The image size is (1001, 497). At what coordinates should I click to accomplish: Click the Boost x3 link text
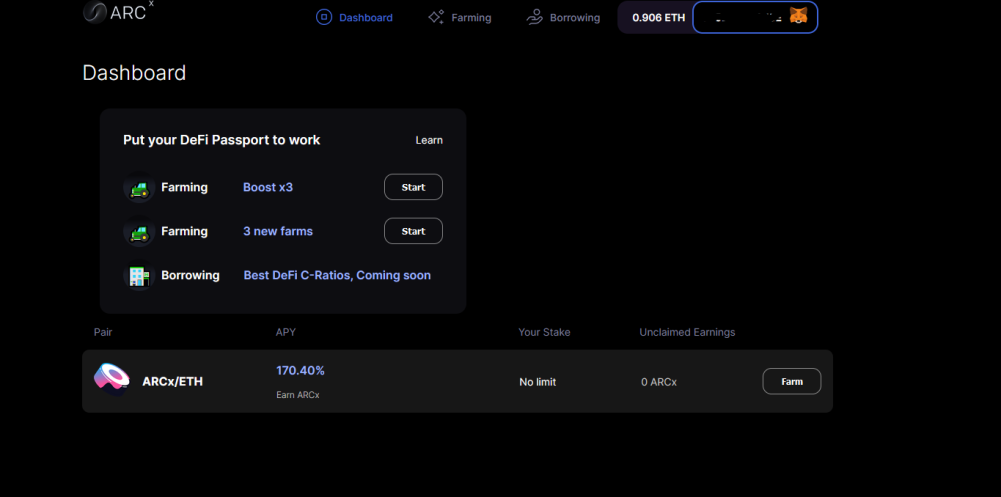[x=268, y=188]
